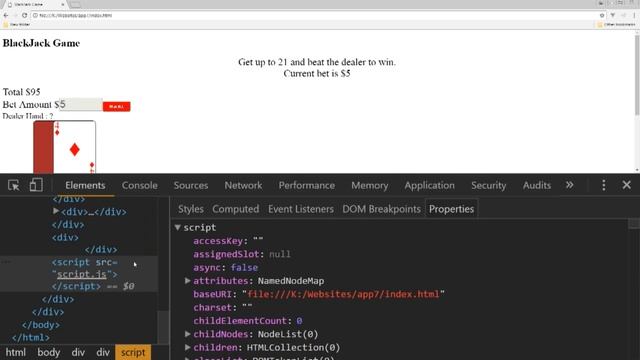The width and height of the screenshot is (640, 360).
Task: Show the Styles pane
Action: point(191,209)
